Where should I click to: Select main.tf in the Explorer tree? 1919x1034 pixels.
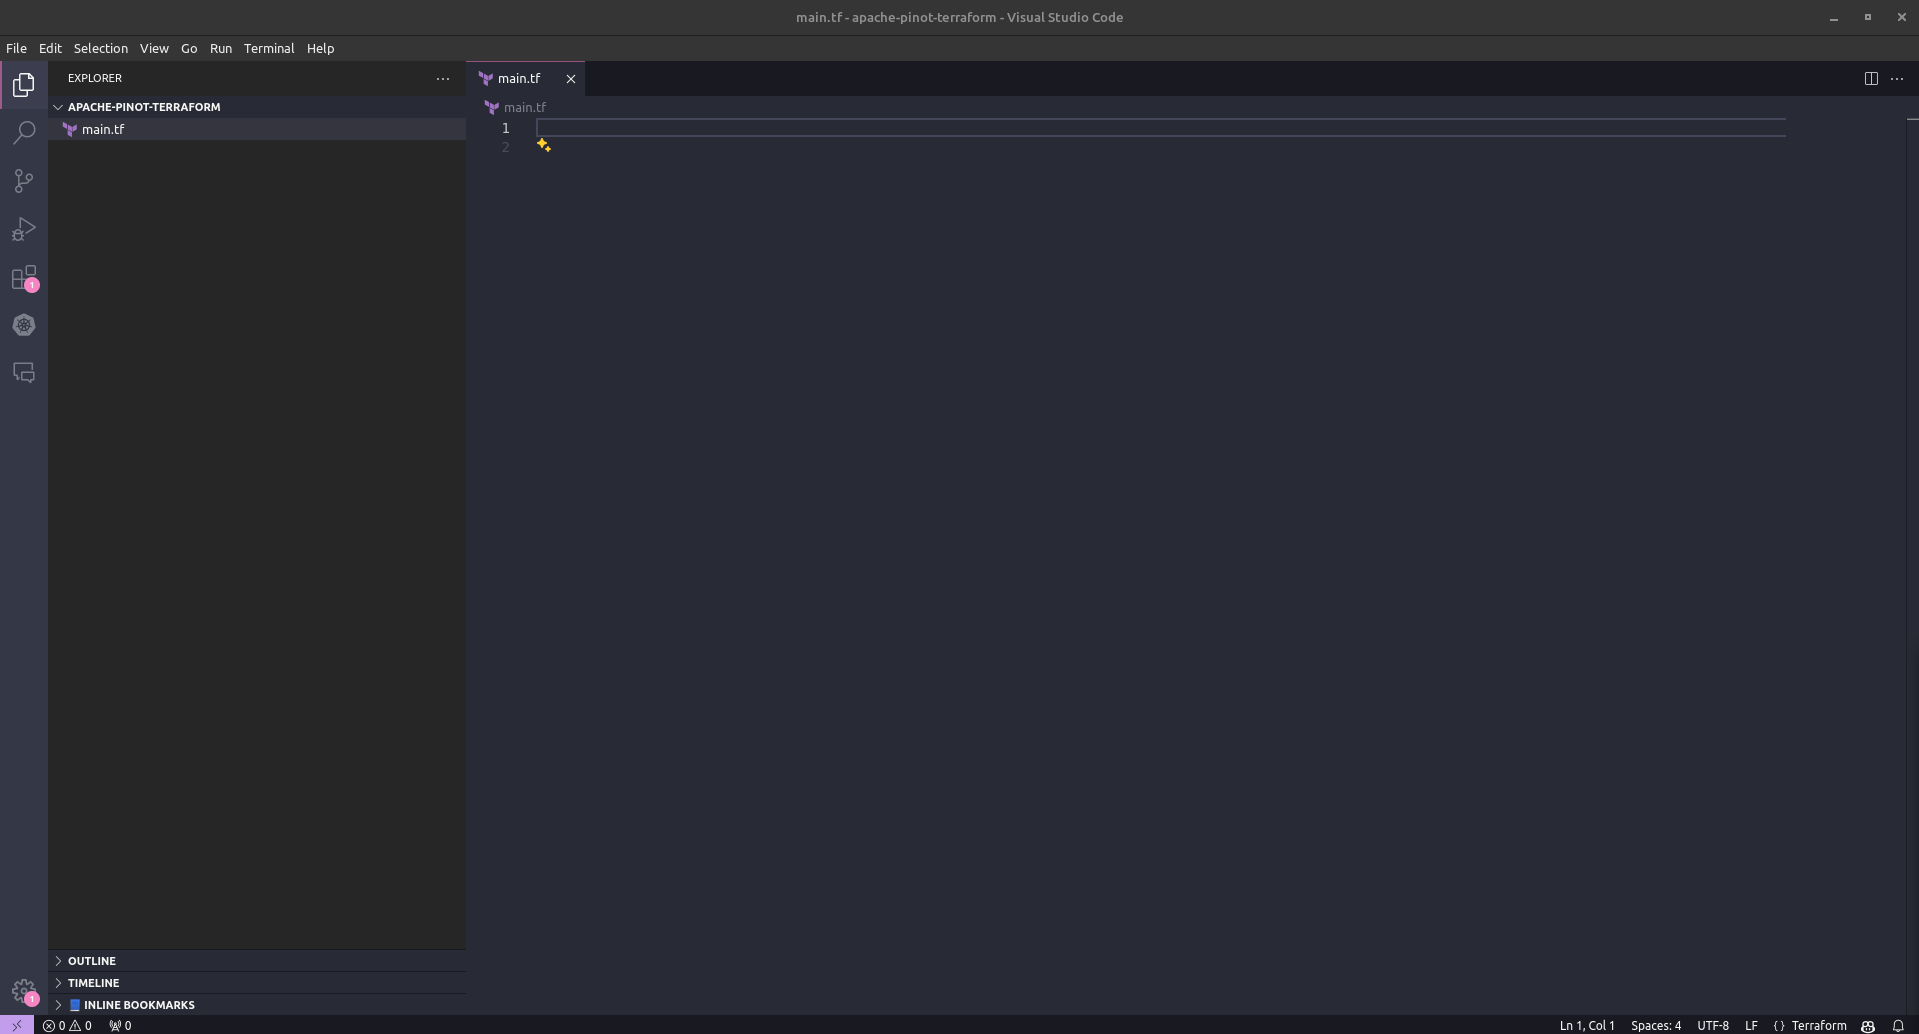257,129
